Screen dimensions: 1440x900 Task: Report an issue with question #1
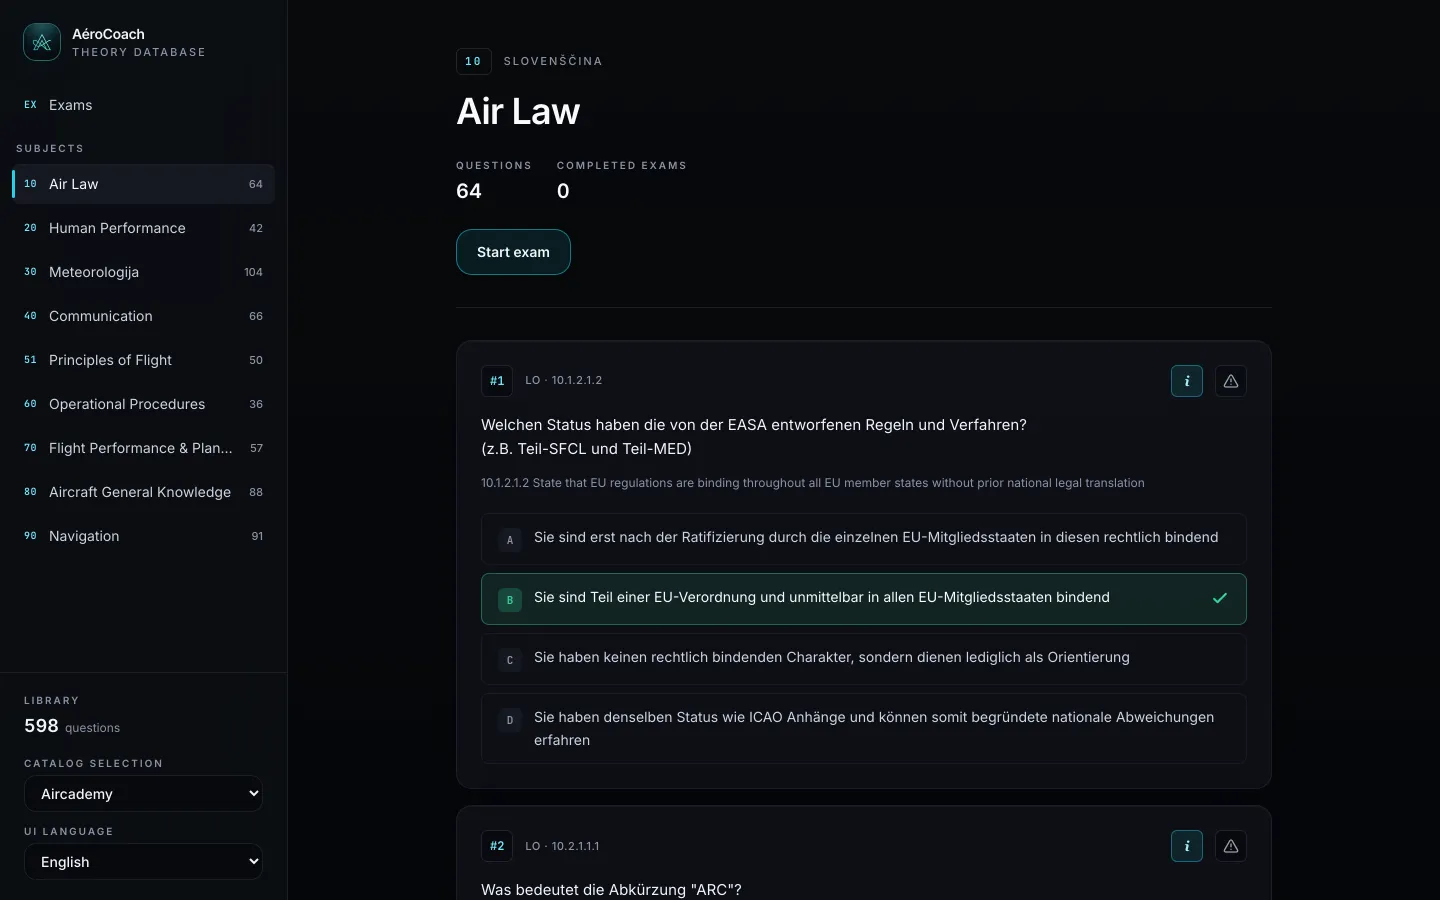[x=1231, y=381]
